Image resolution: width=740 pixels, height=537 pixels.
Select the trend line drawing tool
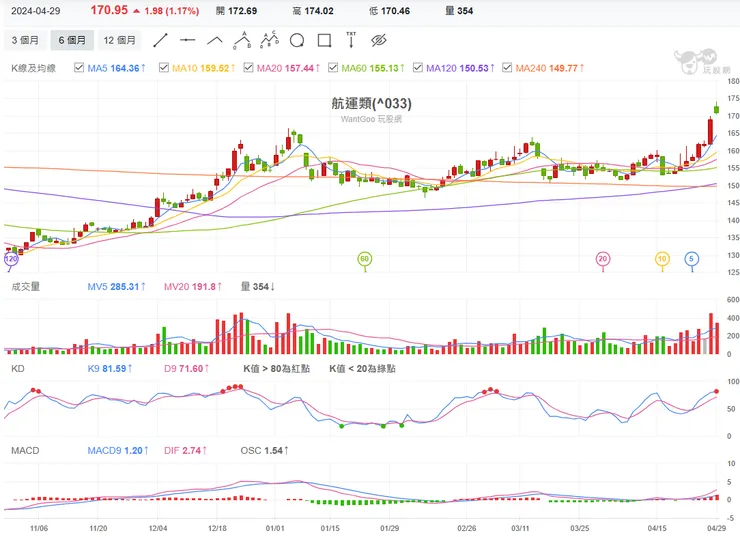(160, 41)
